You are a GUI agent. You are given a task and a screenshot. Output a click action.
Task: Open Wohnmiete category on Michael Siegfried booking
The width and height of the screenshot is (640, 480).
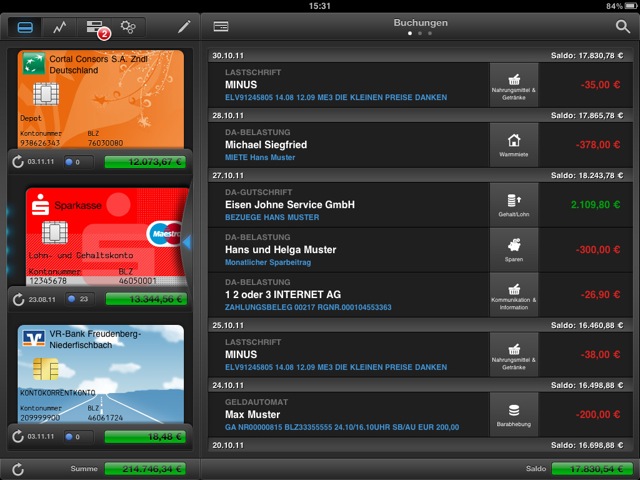pyautogui.click(x=513, y=146)
